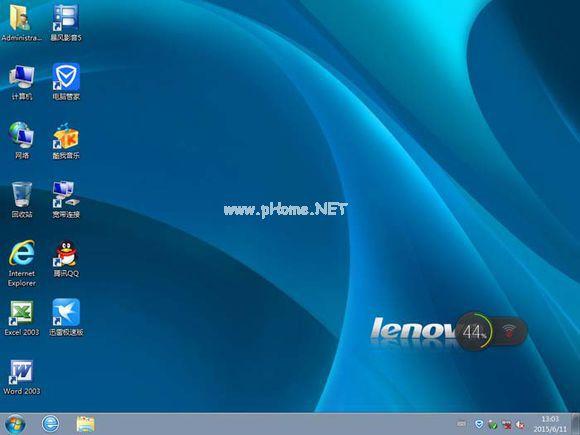Click the Show Desktop strip beside the clock
Viewport: 580px width, 435px height.
(x=575, y=424)
